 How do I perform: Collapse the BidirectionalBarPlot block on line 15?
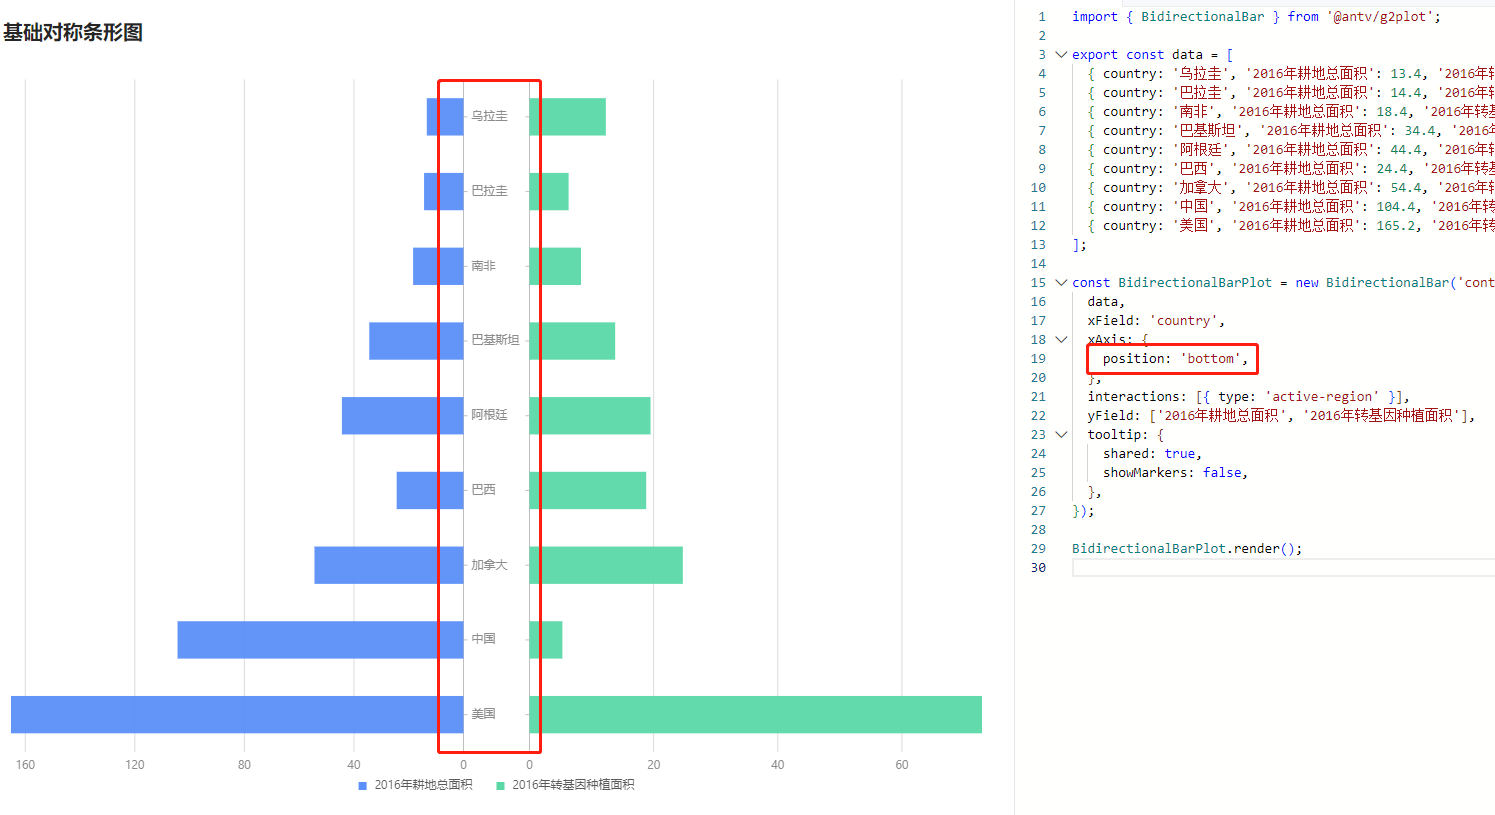click(x=1059, y=282)
